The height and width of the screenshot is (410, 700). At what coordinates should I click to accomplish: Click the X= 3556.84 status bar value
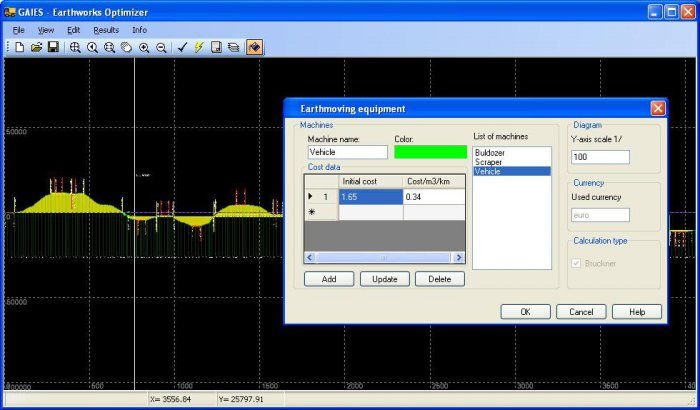(171, 399)
